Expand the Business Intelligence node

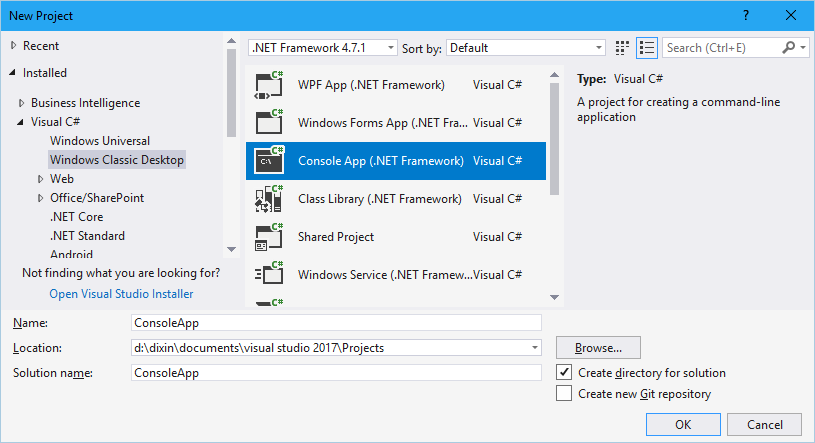coord(21,103)
